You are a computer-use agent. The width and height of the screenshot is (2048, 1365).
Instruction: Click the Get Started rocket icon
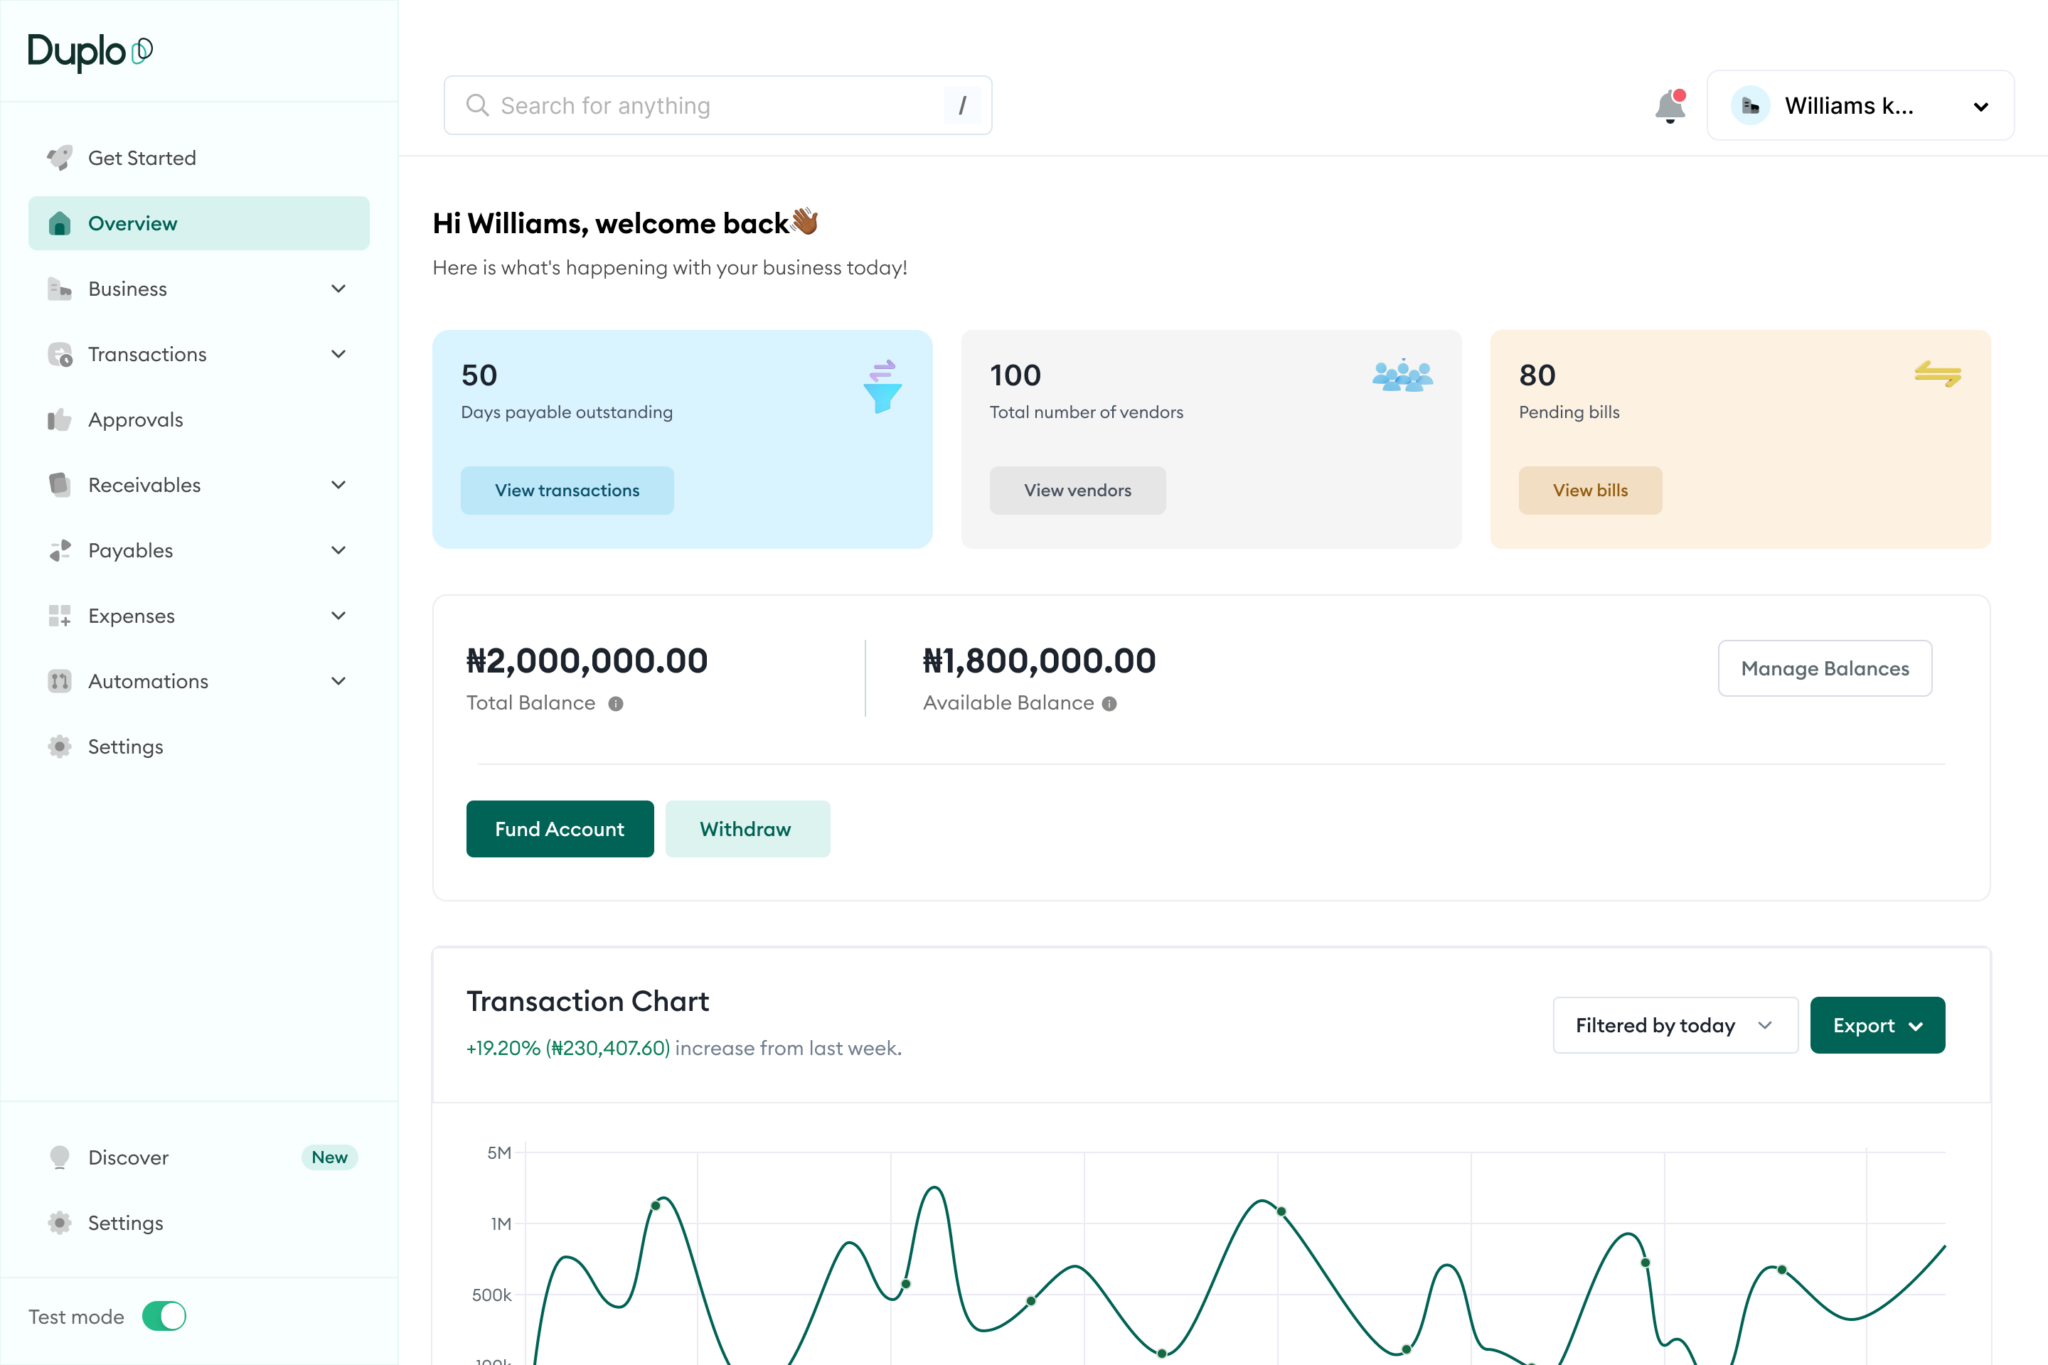tap(60, 158)
